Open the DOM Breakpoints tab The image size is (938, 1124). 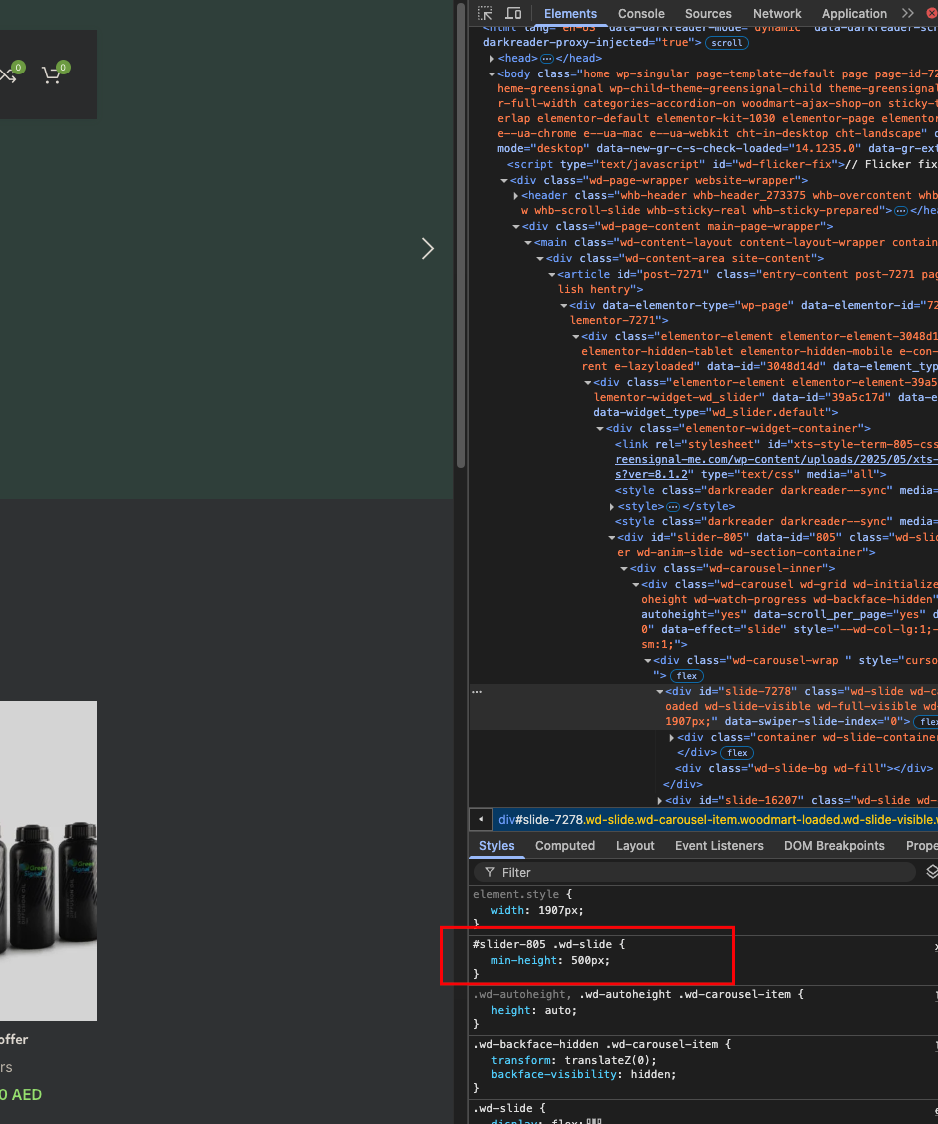(834, 846)
